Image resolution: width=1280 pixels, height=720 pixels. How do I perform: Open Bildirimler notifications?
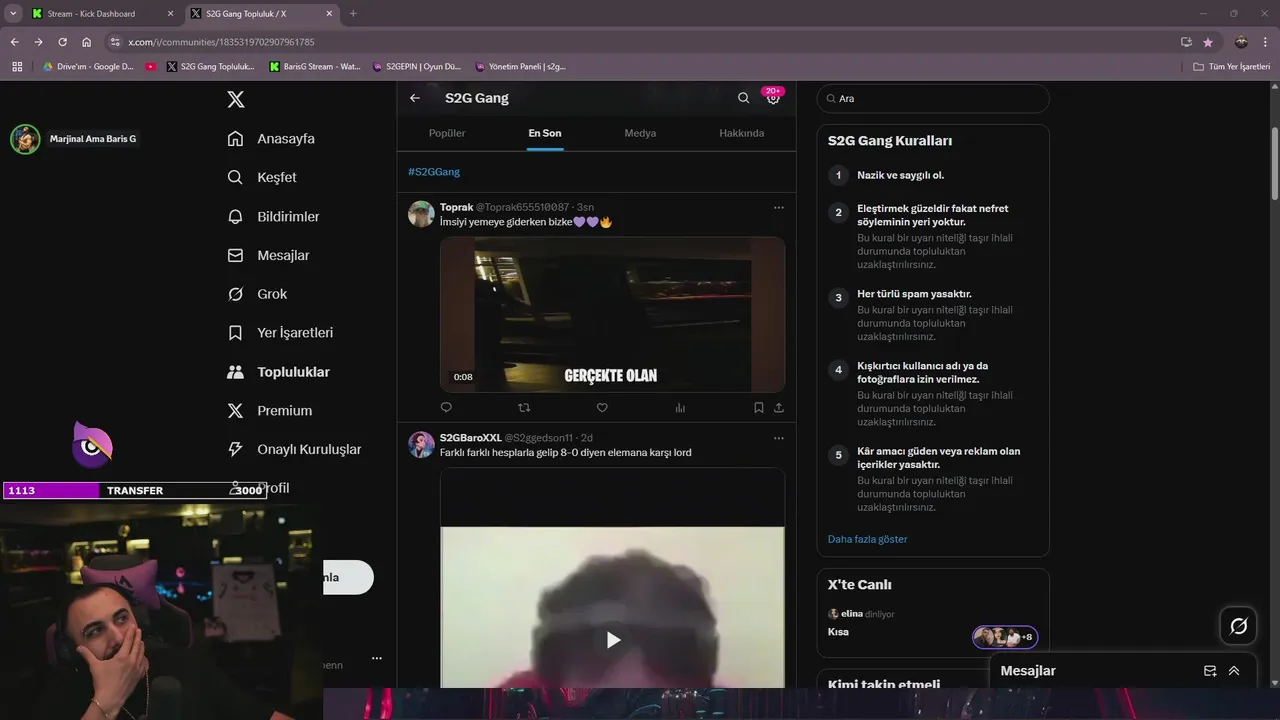point(273,216)
